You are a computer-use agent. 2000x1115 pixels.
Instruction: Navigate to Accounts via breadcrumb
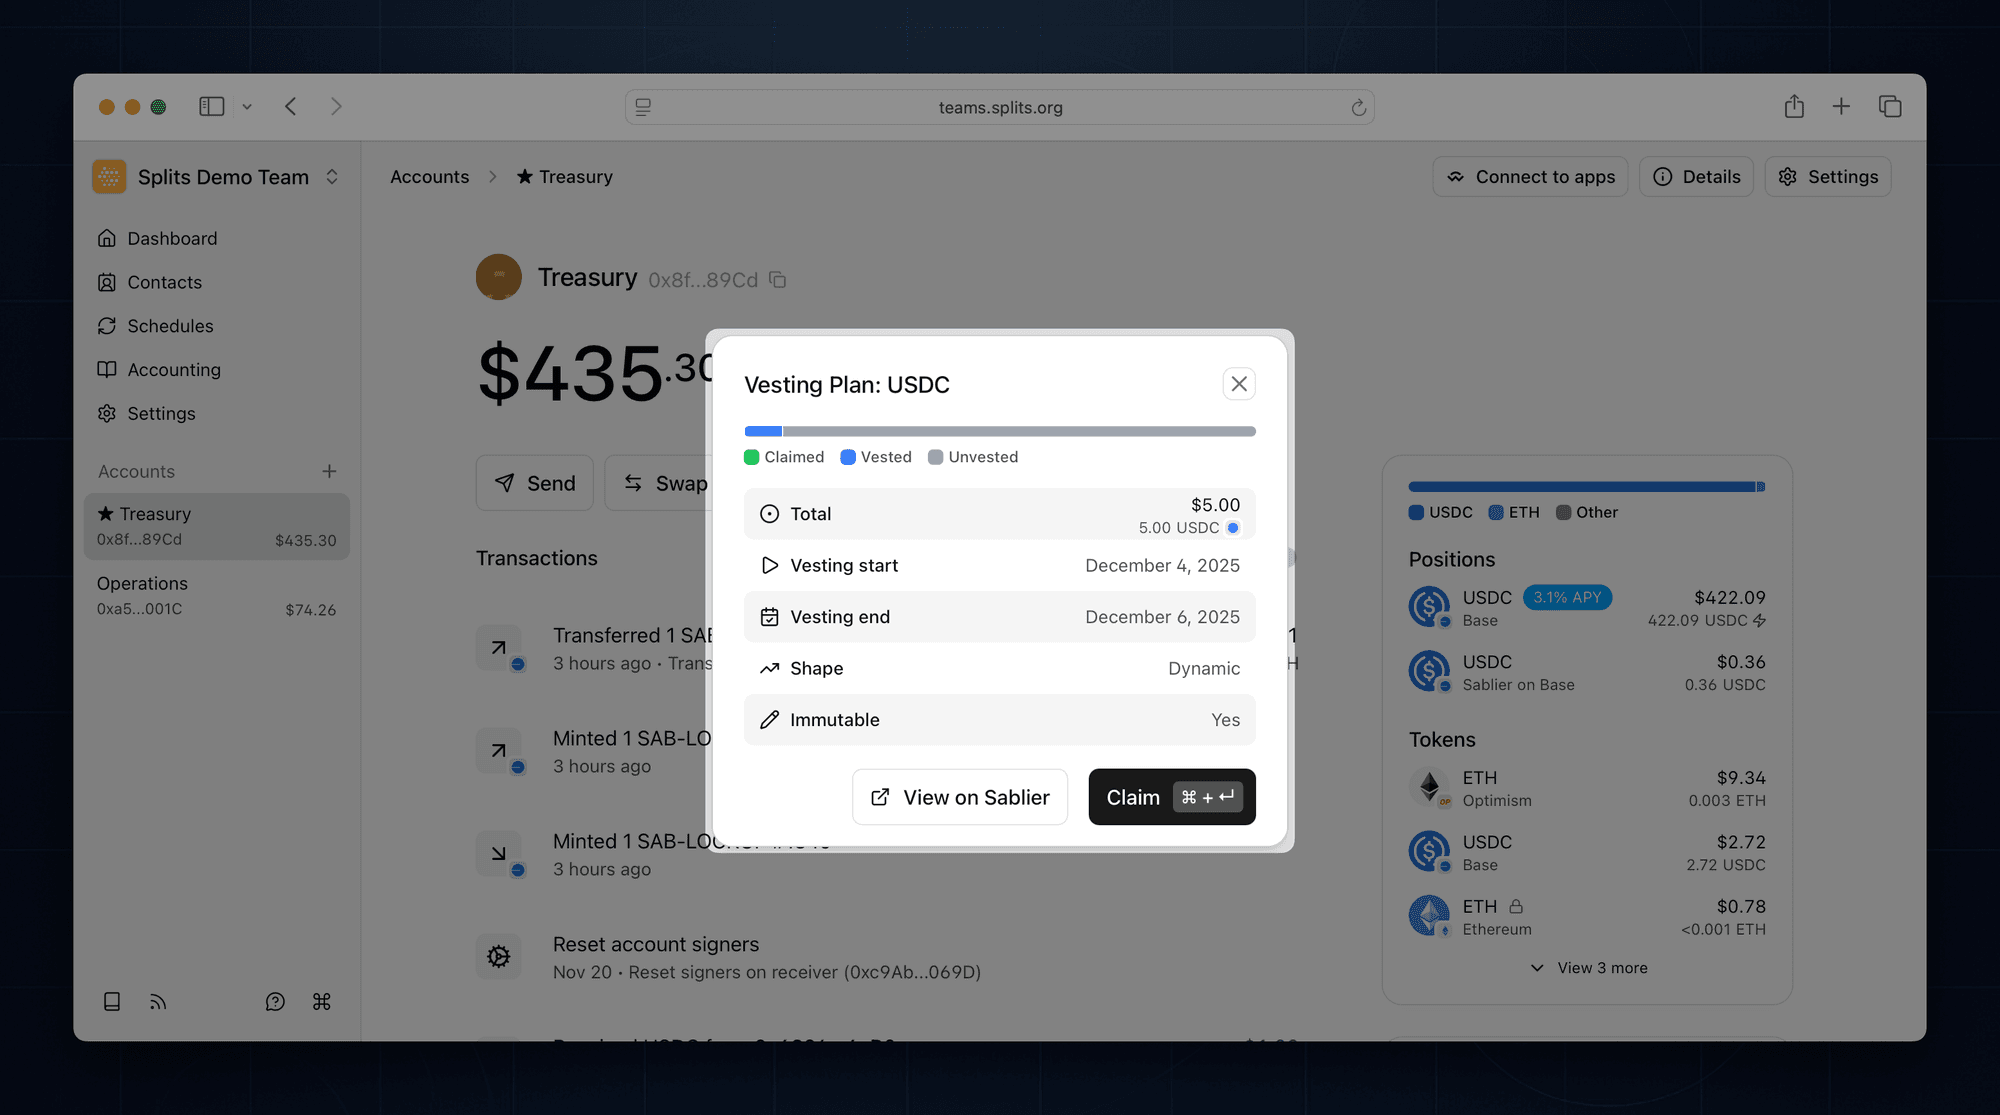429,176
